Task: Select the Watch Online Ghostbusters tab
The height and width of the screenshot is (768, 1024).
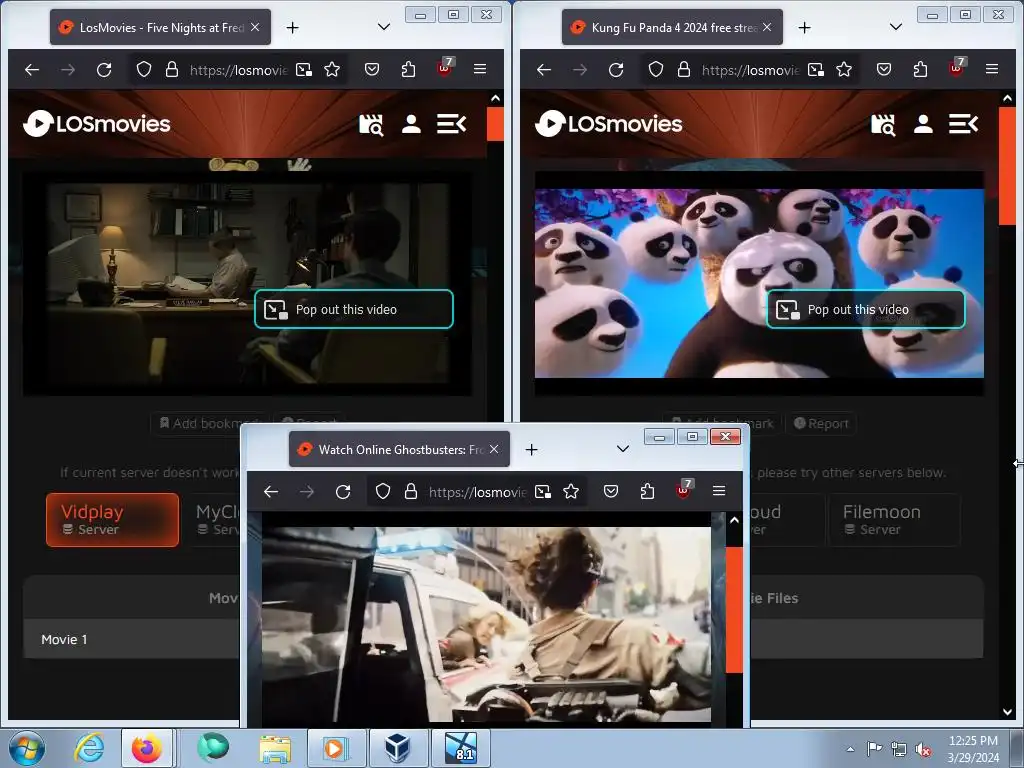Action: pos(399,449)
